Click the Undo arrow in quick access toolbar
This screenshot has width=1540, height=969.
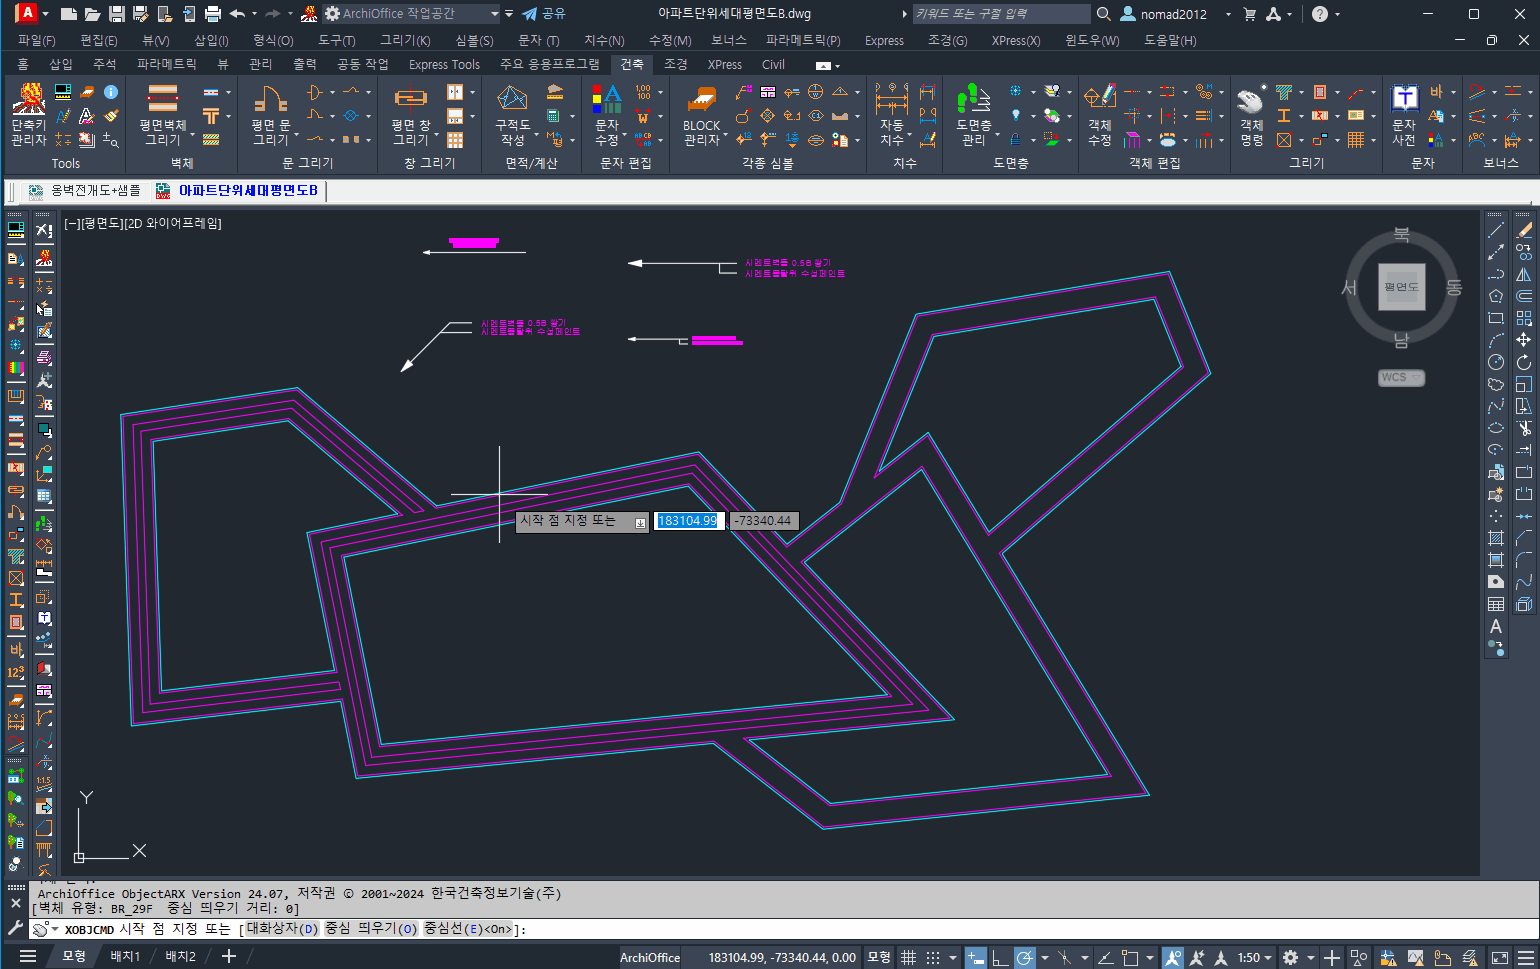(237, 14)
